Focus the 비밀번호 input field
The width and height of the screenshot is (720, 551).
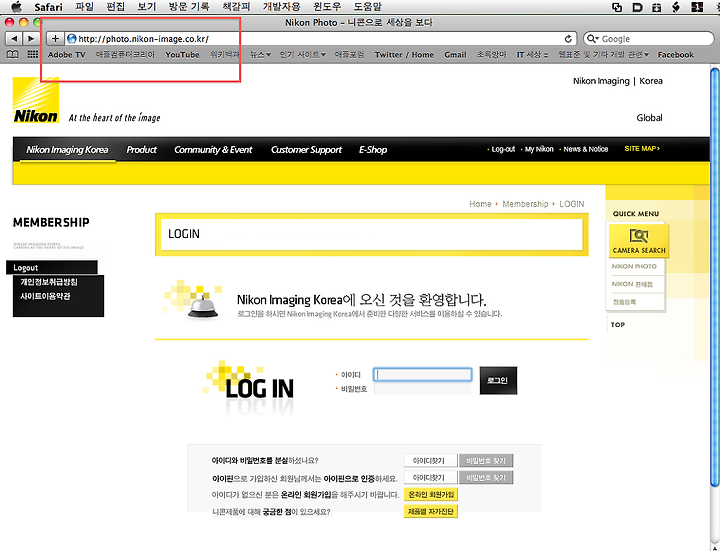(422, 388)
